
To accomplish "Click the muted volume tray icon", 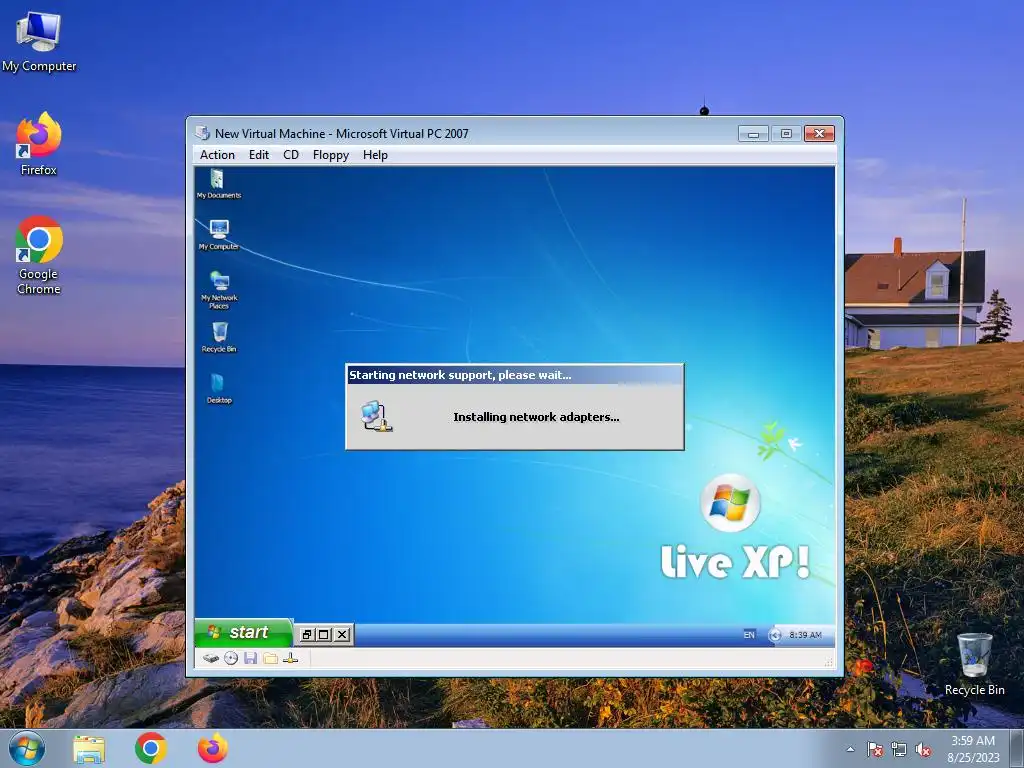I will click(x=922, y=750).
